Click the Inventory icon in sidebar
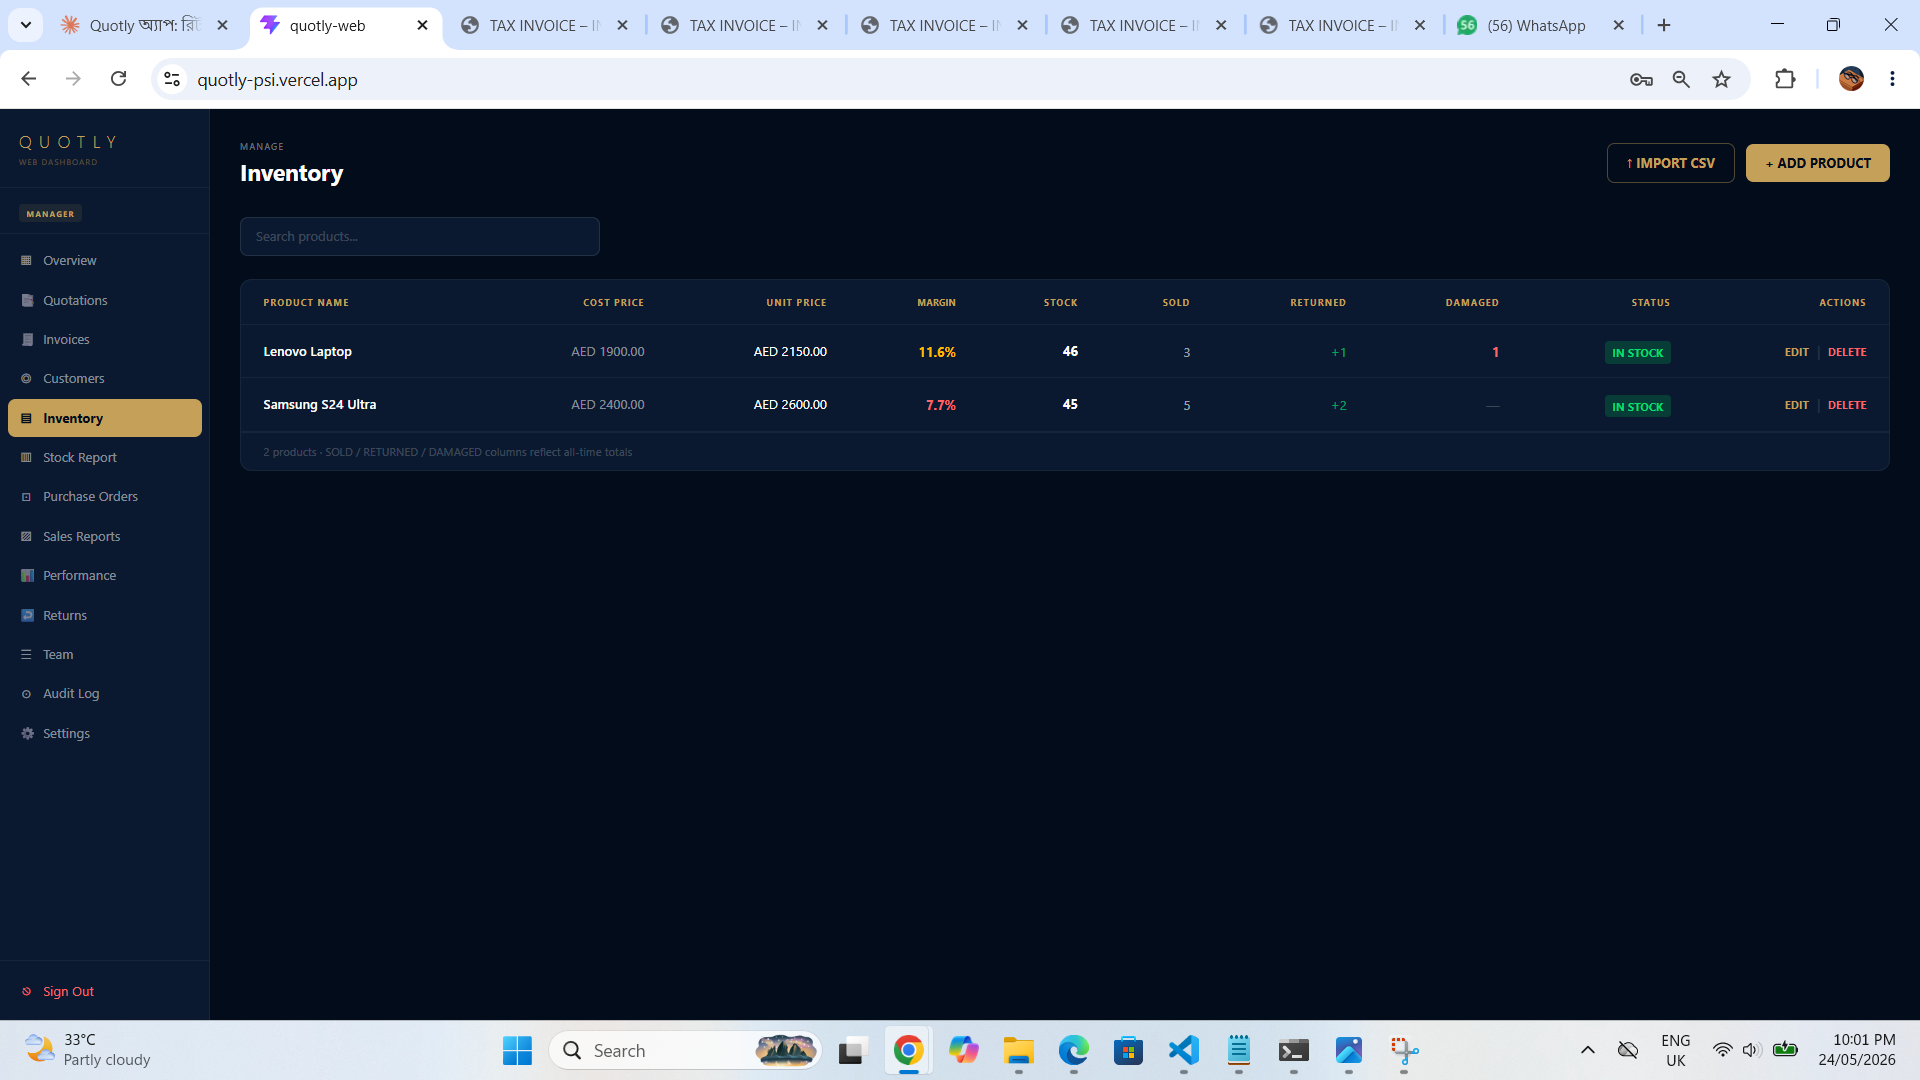The height and width of the screenshot is (1080, 1920). 27,418
